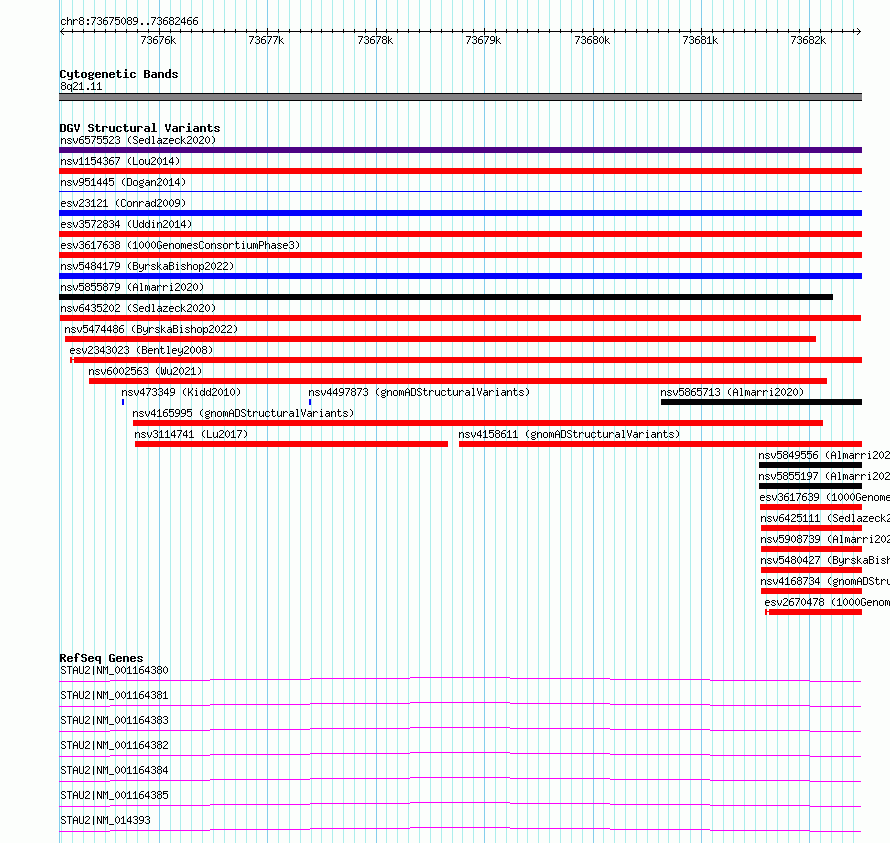Click STAU2|NM_001164385 transcript label
The image size is (890, 843).
(114, 795)
